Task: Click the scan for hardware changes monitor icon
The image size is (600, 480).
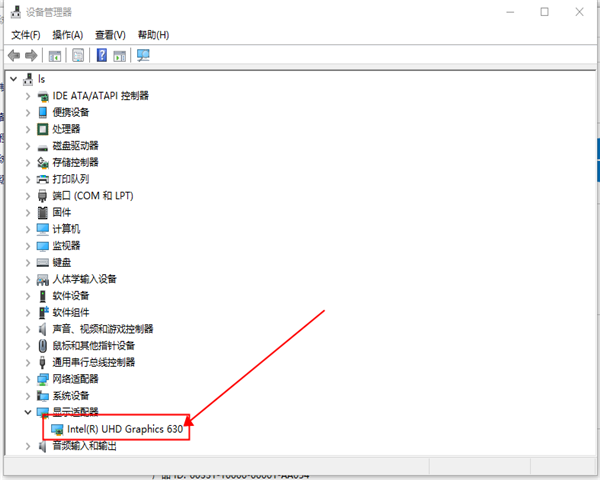Action: [x=143, y=55]
